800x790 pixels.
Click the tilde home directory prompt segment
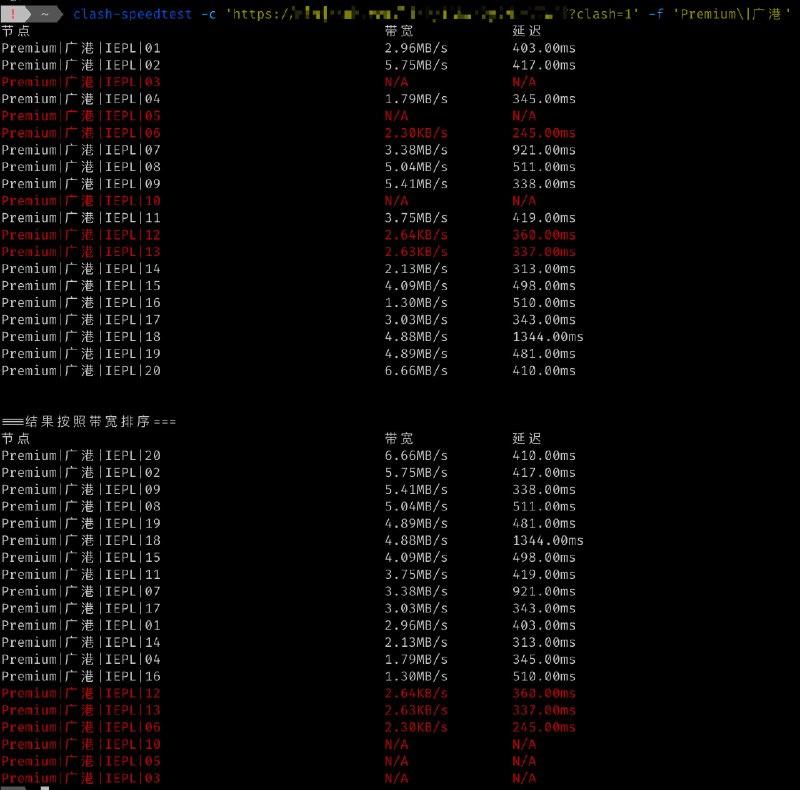coord(47,14)
